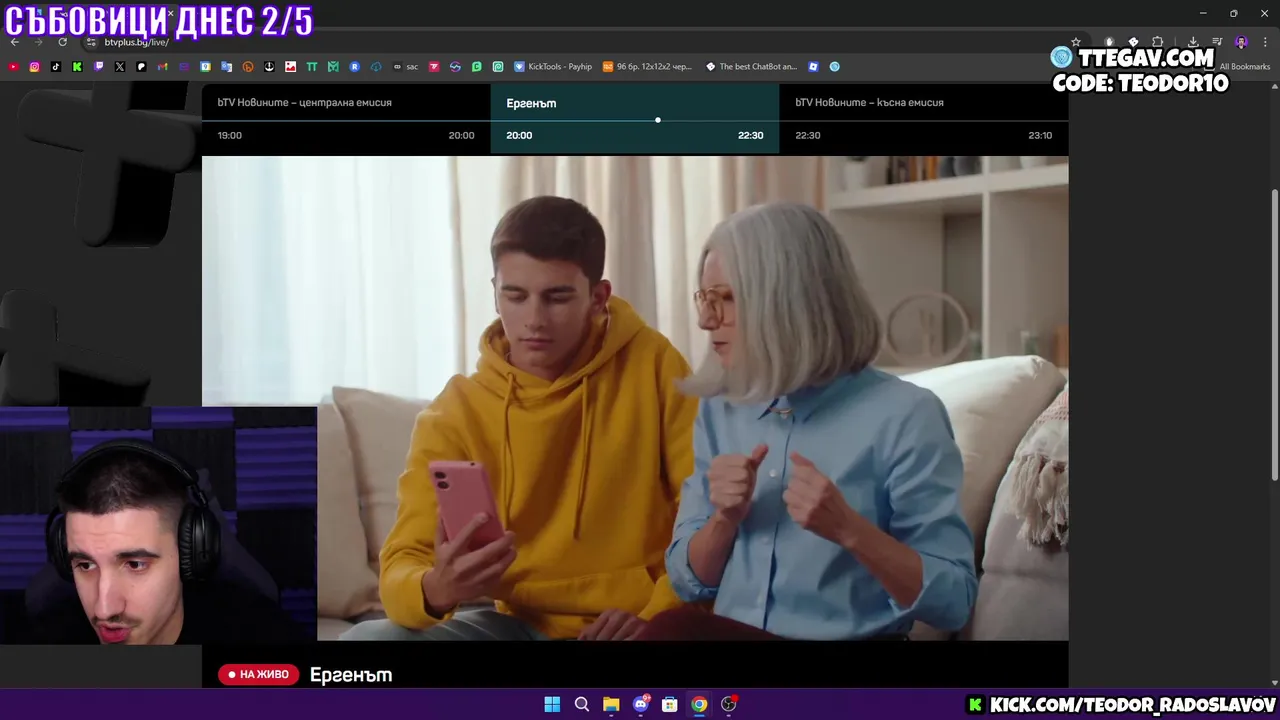Open the cloud download bookmark icon
Image resolution: width=1280 pixels, height=720 pixels.
click(x=376, y=67)
